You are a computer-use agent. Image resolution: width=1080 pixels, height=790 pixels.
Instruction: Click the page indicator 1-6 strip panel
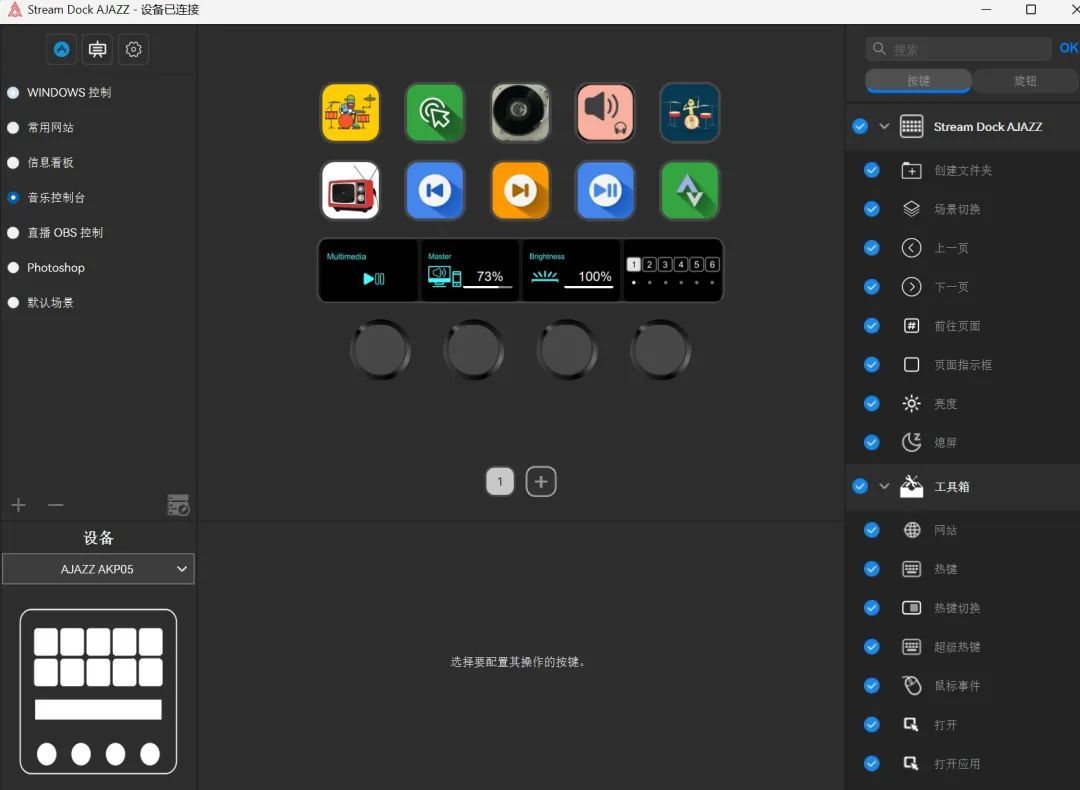point(672,271)
